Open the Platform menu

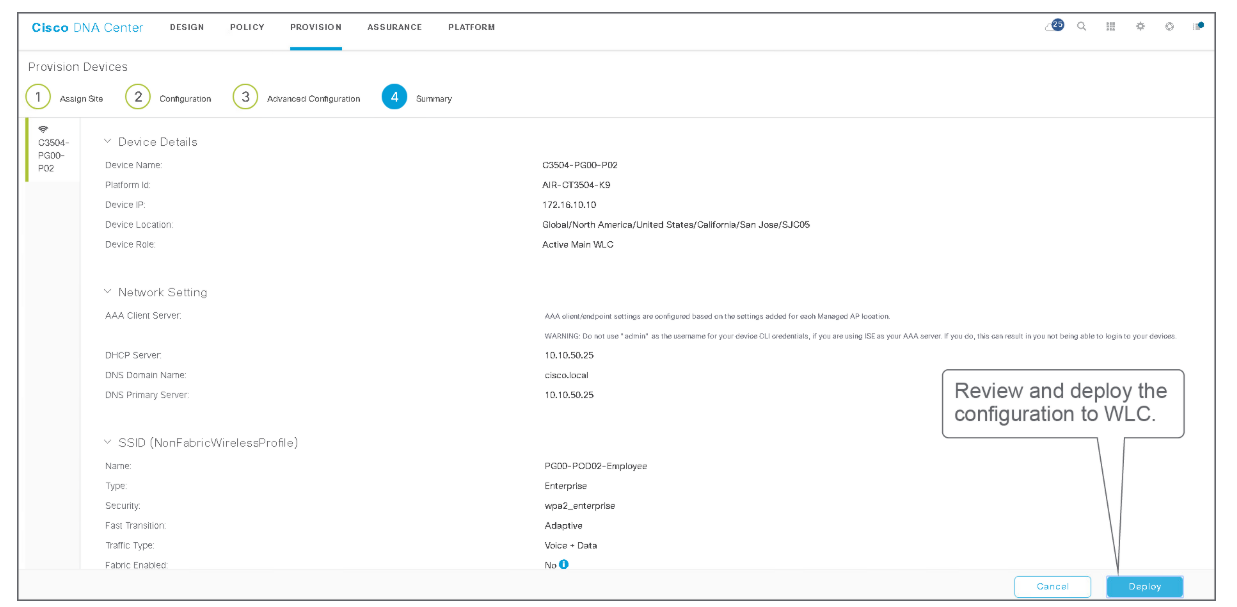[x=471, y=27]
